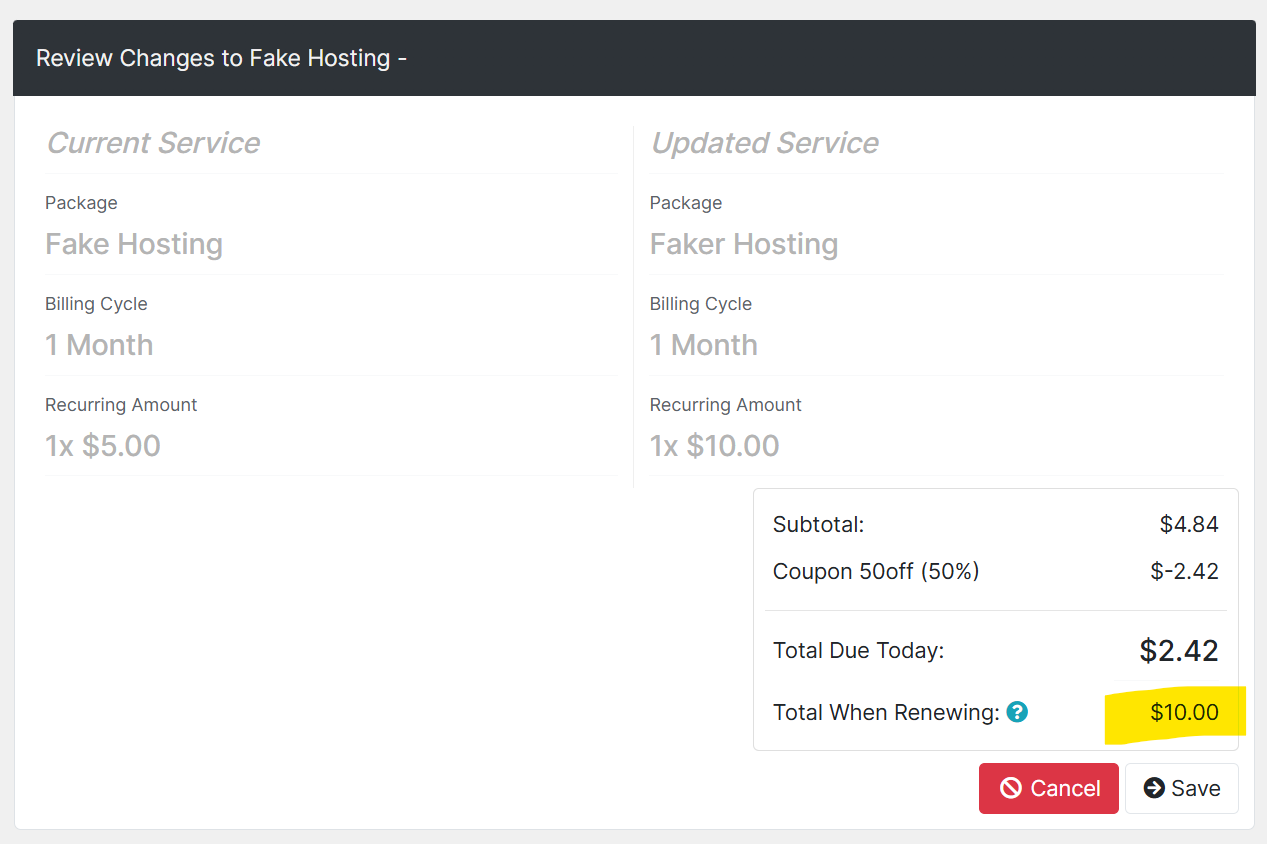Click the prohibition icon inside the Cancel button
The height and width of the screenshot is (844, 1267).
(1011, 789)
